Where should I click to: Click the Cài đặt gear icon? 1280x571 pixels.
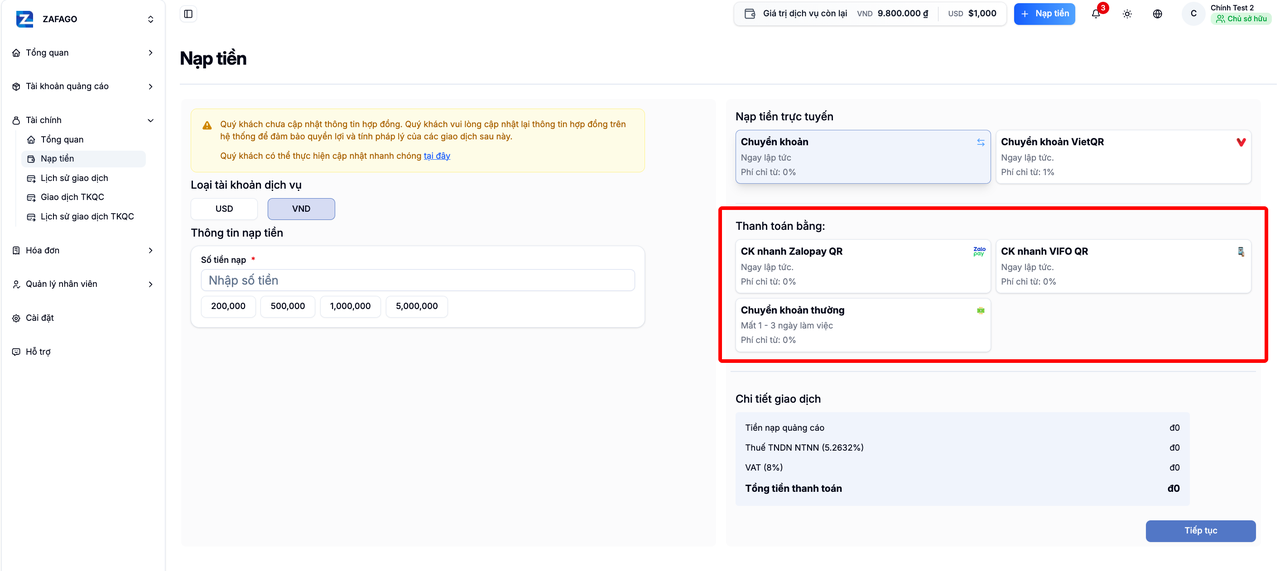[x=16, y=318]
